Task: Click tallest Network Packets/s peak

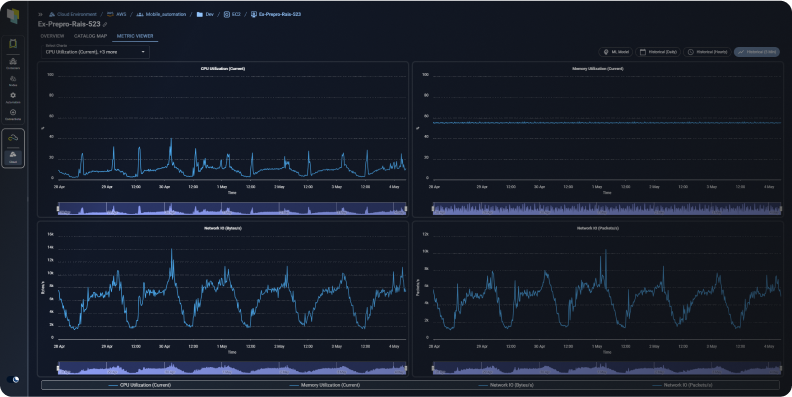Action: [x=606, y=251]
